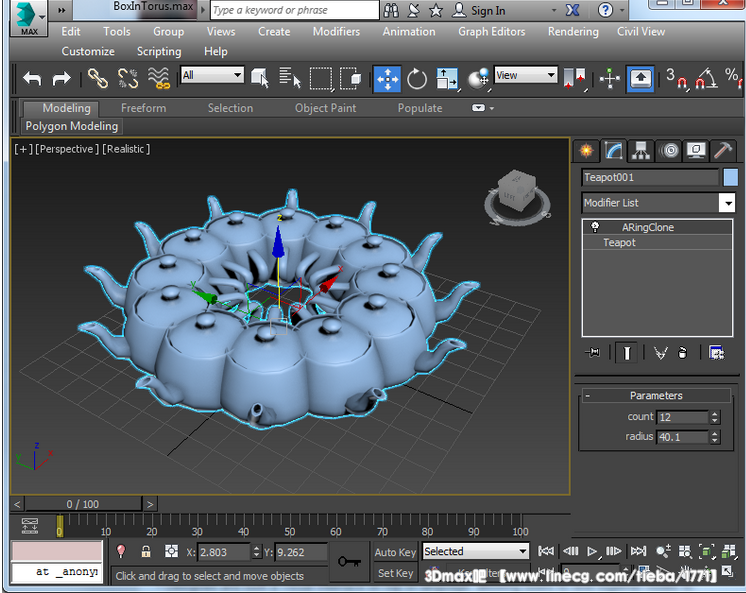Open the Selected key filter dropdown
This screenshot has width=746, height=593.
click(475, 552)
